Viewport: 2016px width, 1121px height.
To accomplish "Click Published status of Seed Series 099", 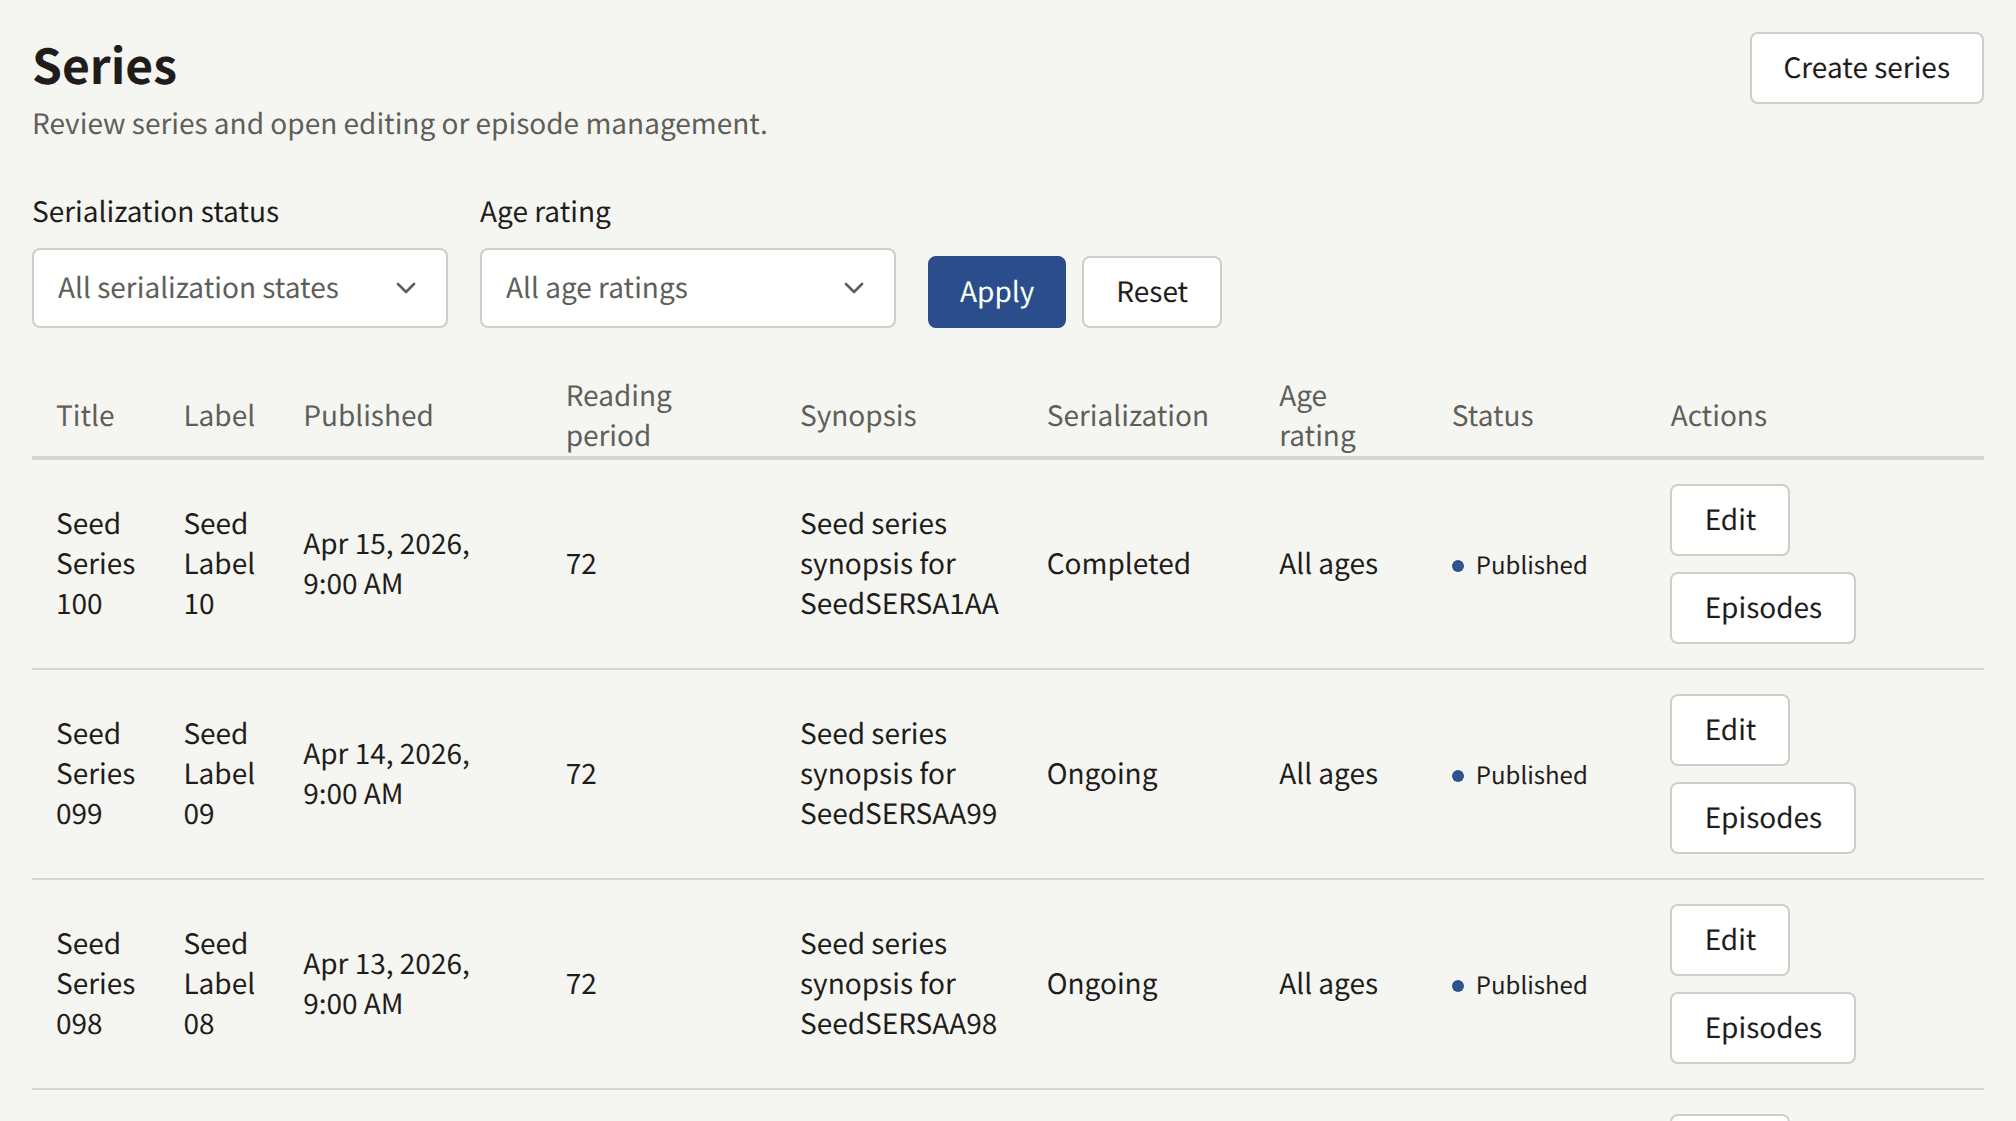I will [x=1520, y=775].
